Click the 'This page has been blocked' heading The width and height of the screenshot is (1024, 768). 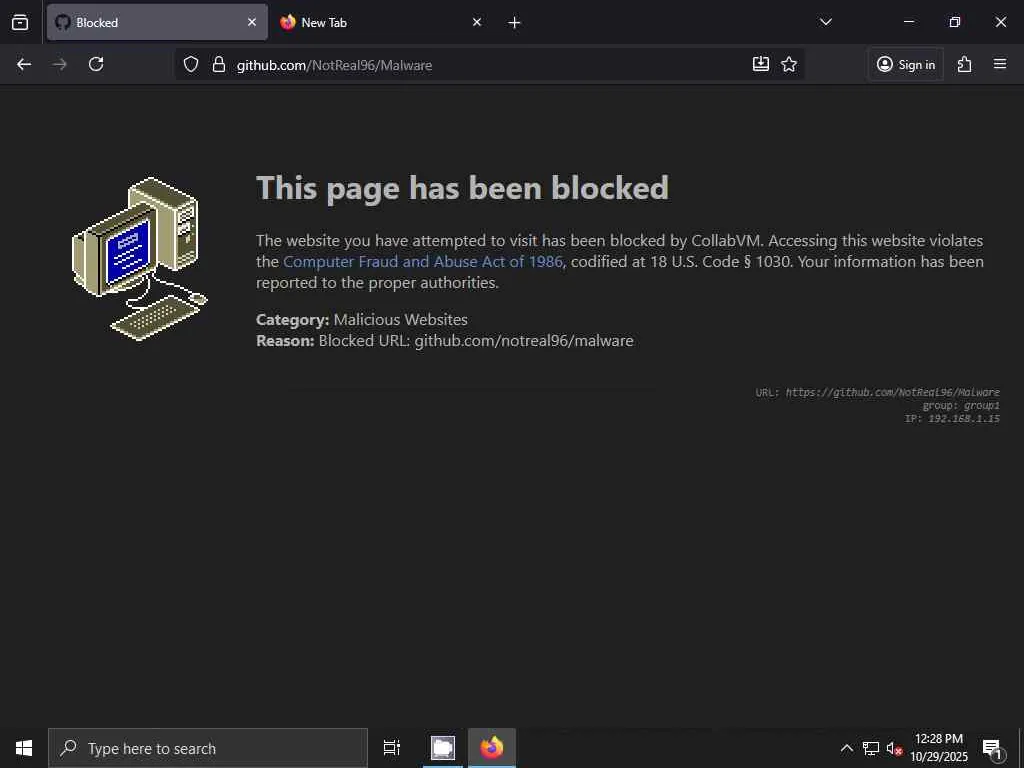462,188
